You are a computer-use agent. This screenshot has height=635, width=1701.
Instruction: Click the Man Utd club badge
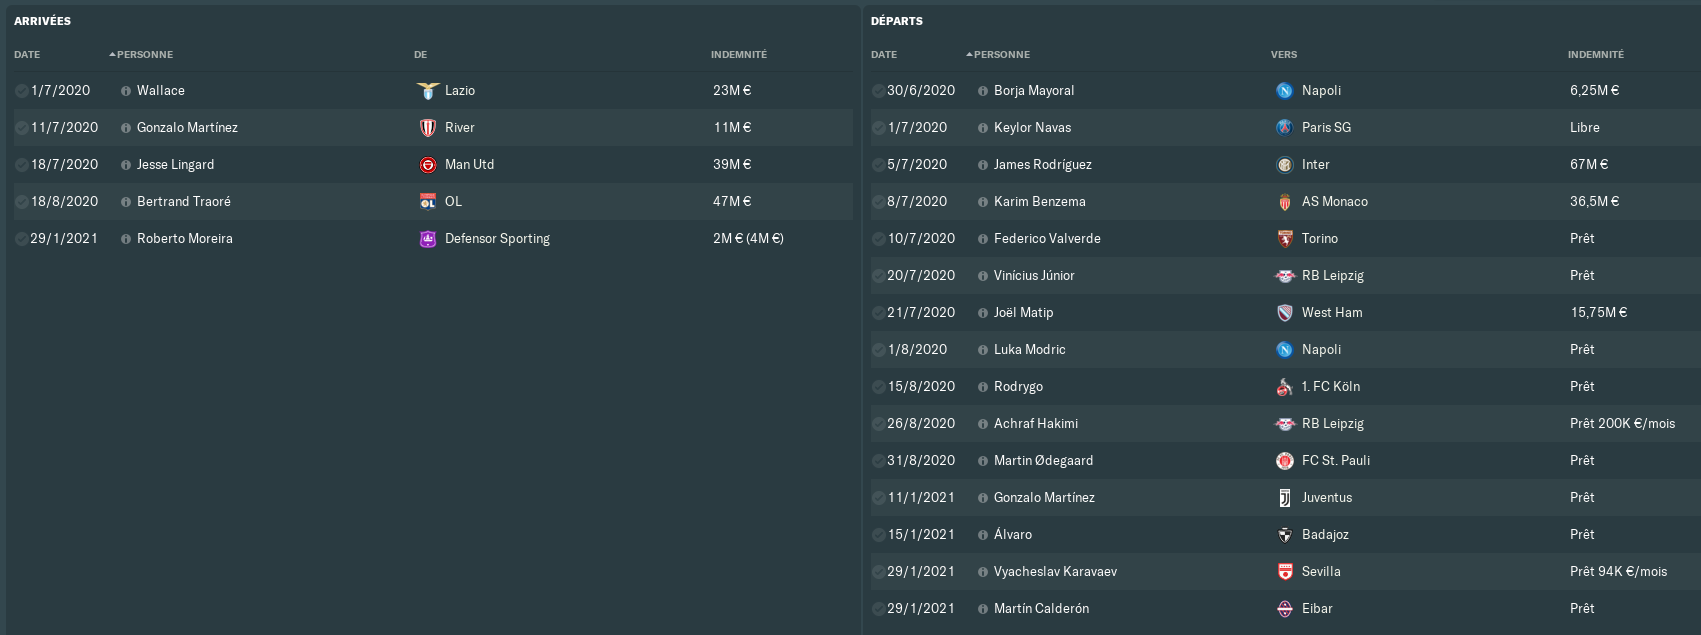[x=428, y=165]
